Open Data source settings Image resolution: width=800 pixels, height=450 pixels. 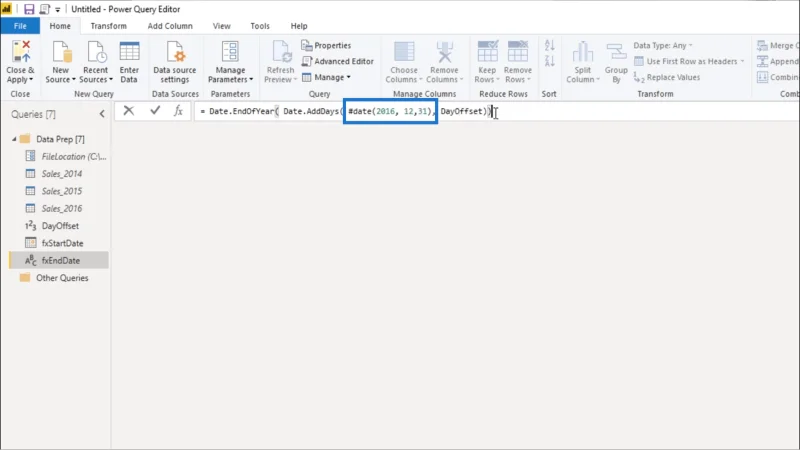(174, 62)
